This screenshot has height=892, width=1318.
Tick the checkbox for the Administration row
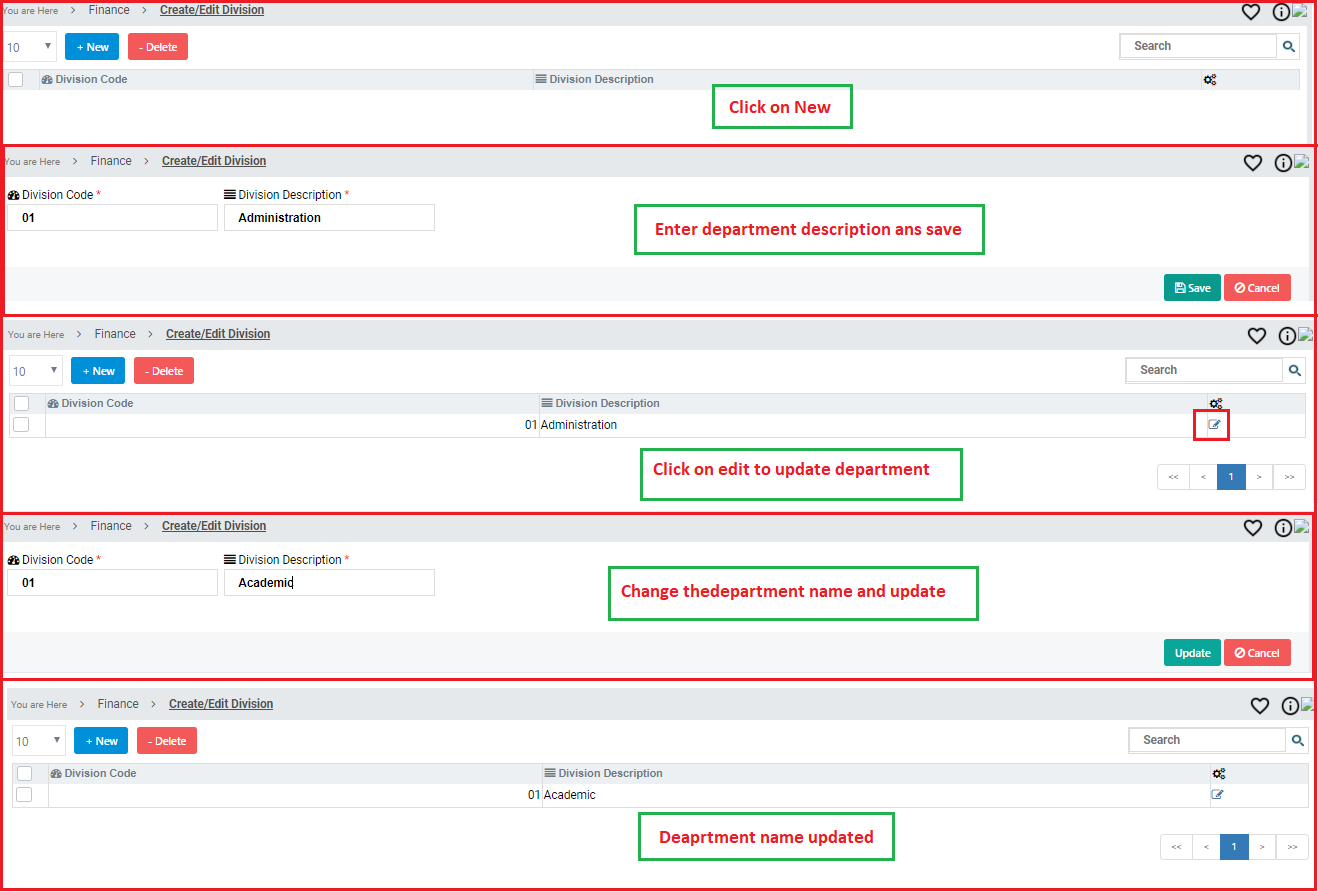[21, 425]
